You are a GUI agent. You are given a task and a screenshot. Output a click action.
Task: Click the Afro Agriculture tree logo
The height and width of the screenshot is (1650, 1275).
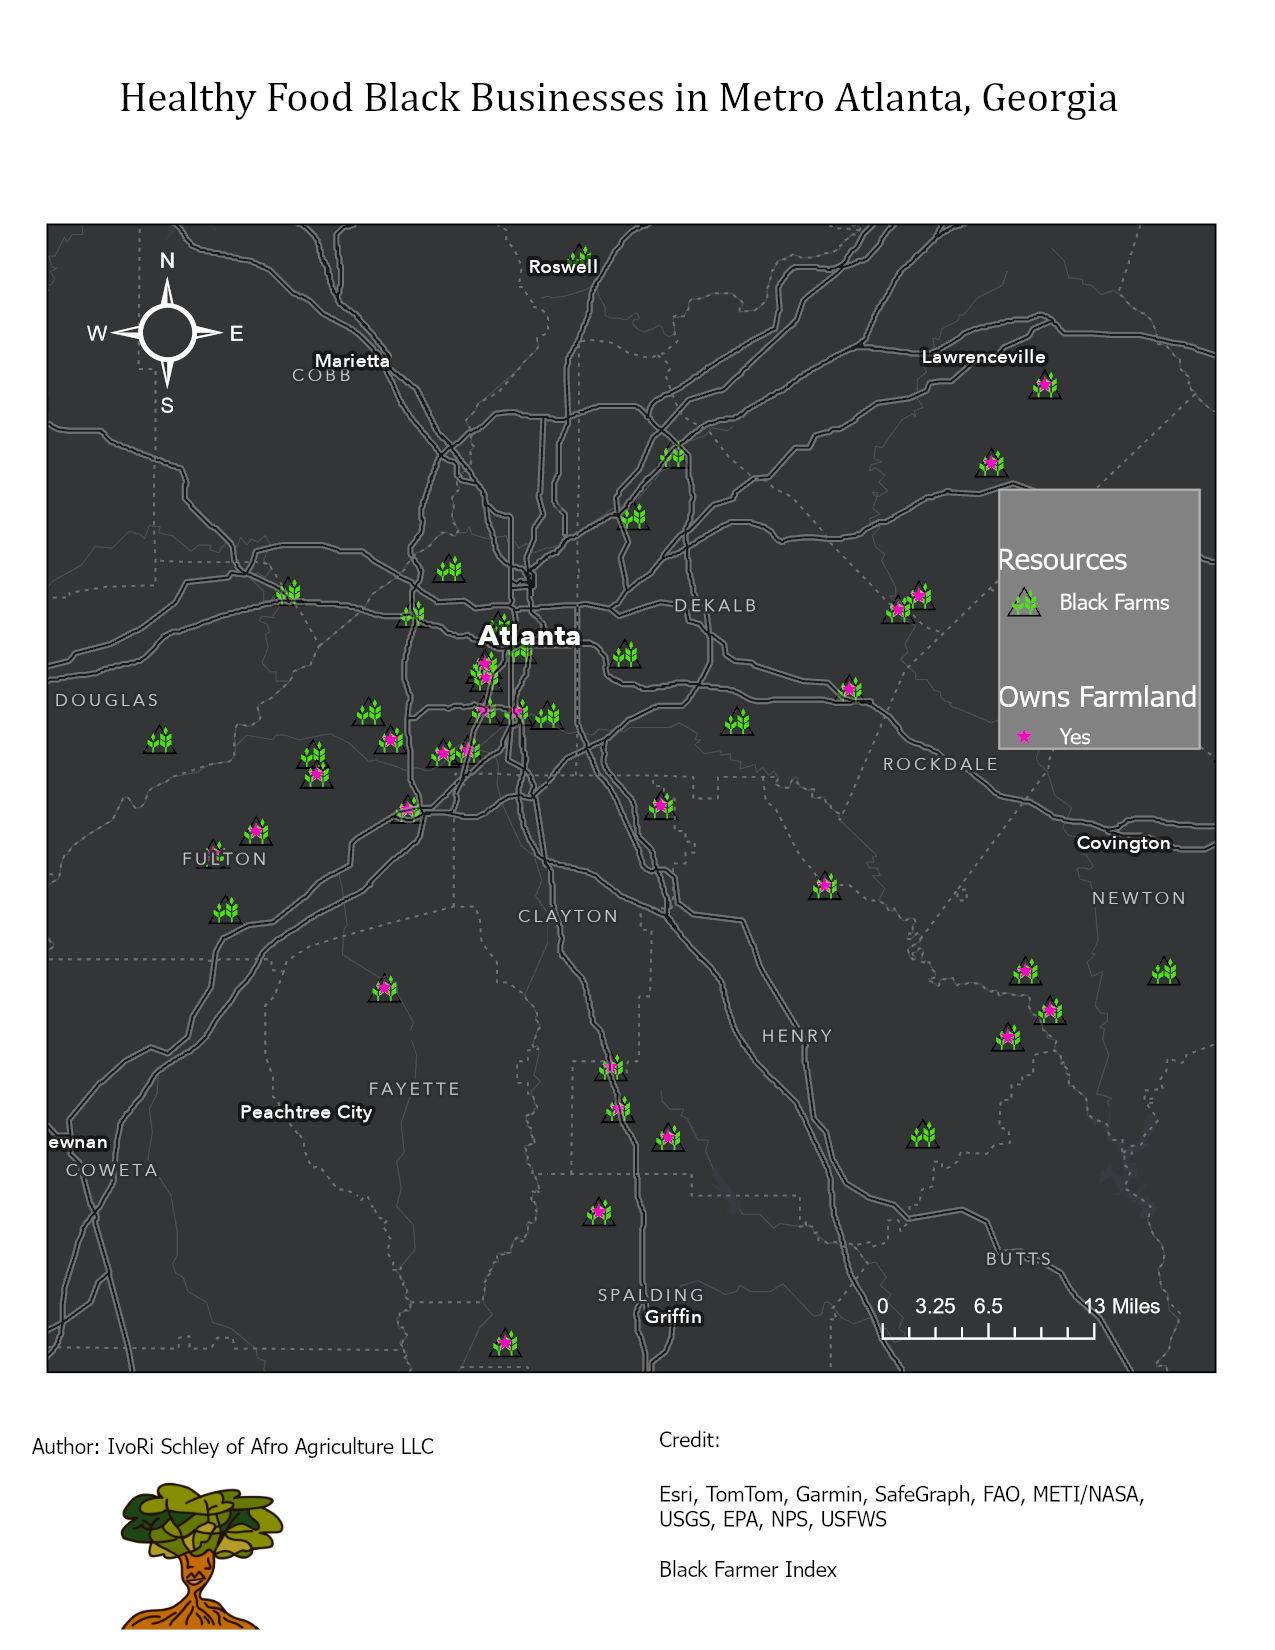(201, 1556)
